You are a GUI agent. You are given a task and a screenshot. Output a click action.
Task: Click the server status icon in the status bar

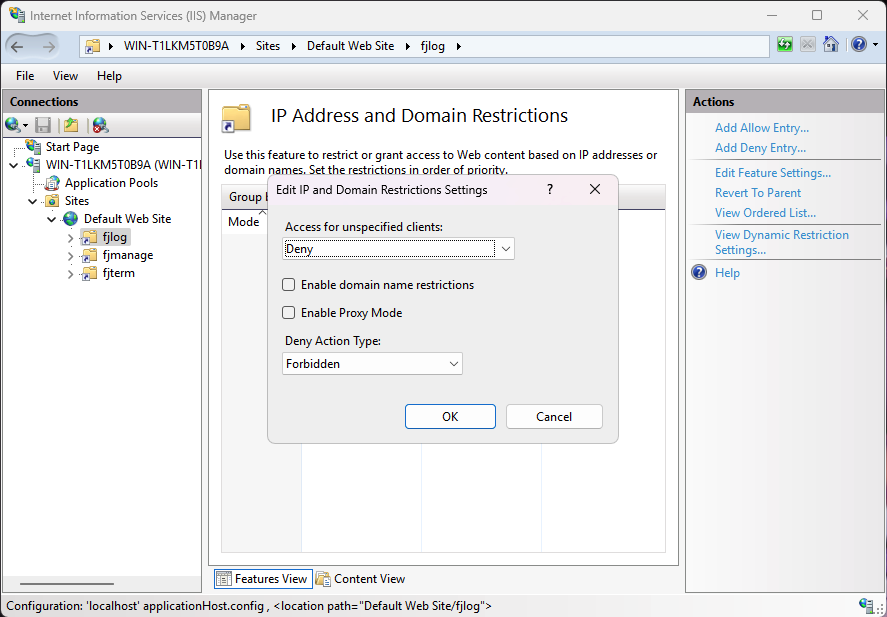coord(868,605)
